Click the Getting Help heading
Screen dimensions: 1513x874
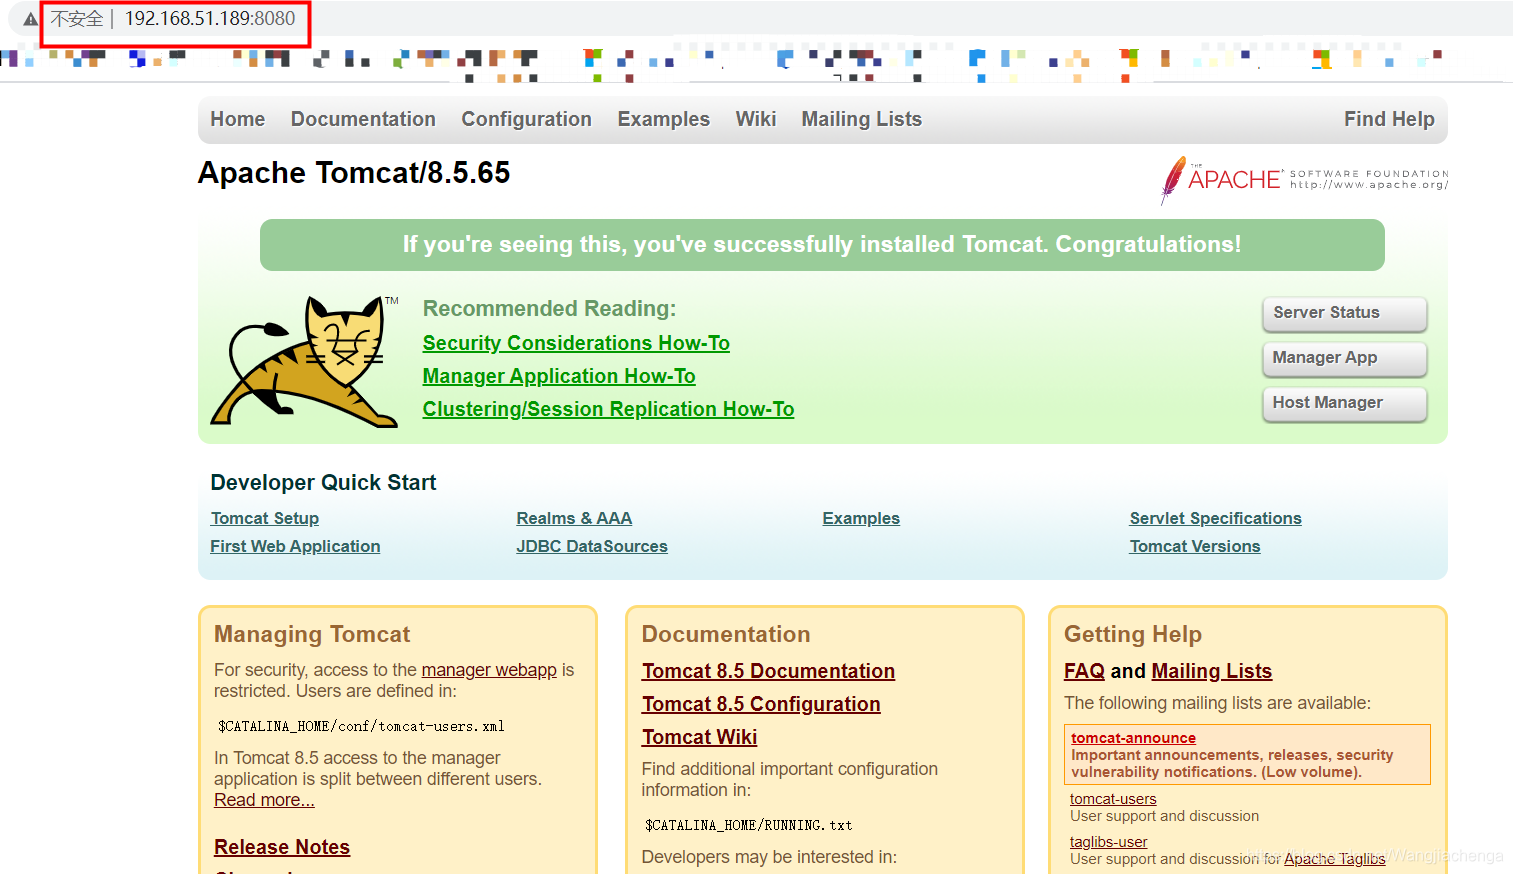click(x=1133, y=634)
